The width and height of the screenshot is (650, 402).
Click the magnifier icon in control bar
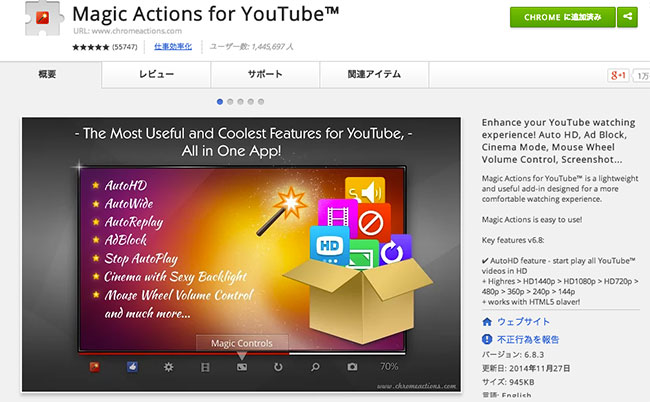(315, 367)
